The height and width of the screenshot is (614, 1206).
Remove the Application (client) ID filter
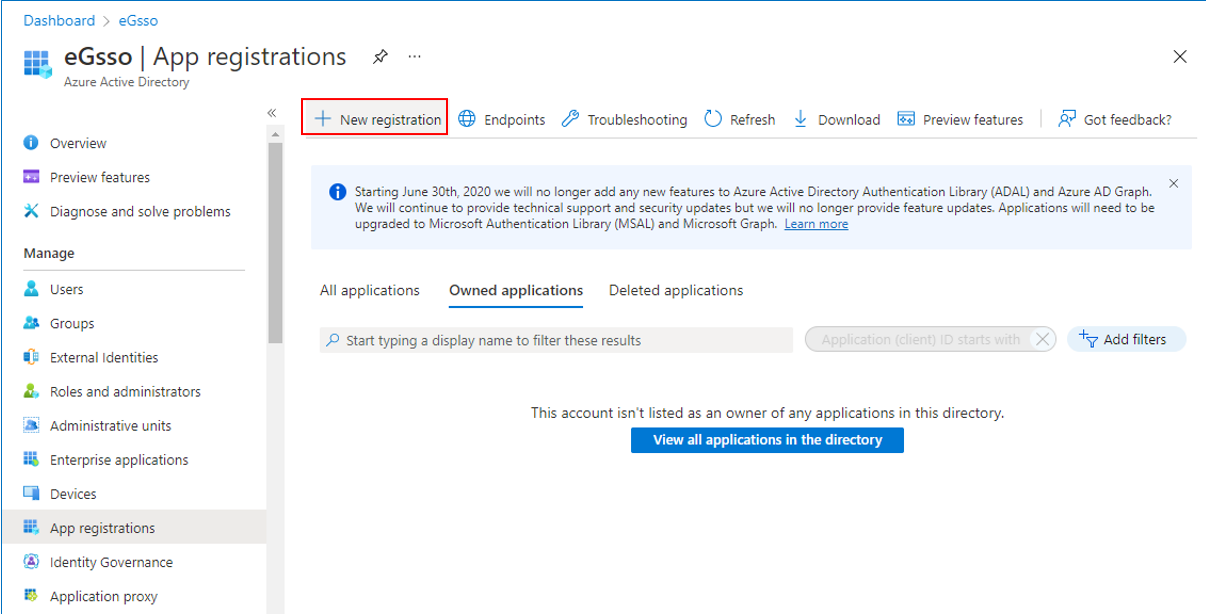1043,340
